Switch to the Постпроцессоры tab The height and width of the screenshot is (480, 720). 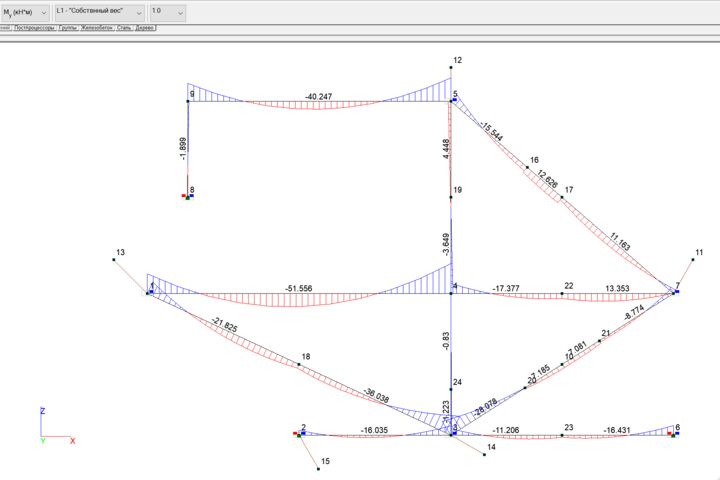click(x=34, y=28)
